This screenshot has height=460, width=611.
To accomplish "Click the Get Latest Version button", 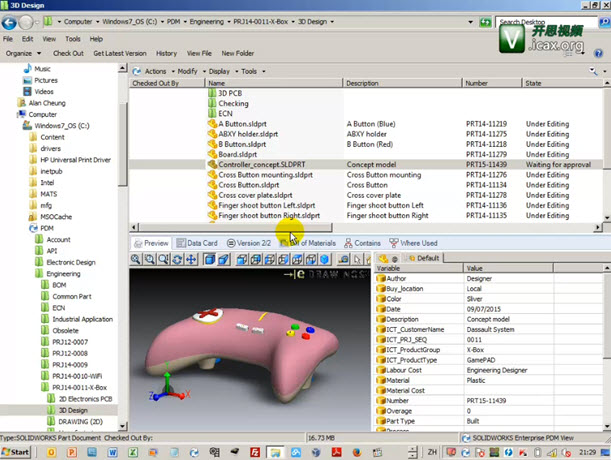I will coord(120,53).
